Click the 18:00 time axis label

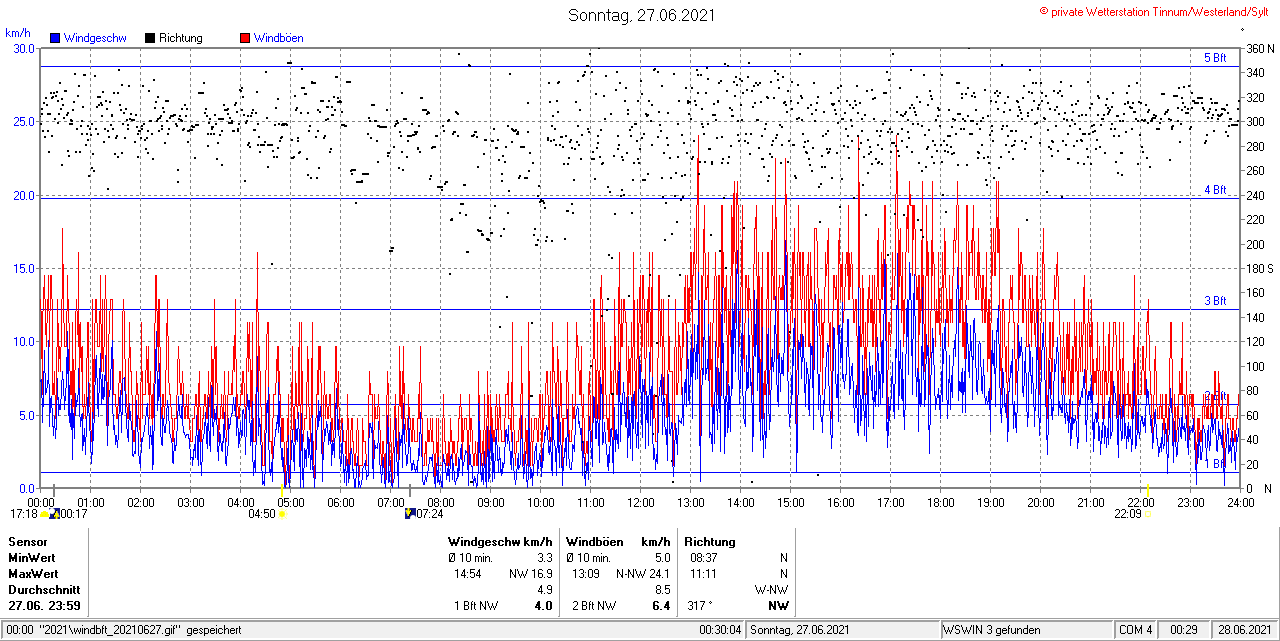coord(941,502)
